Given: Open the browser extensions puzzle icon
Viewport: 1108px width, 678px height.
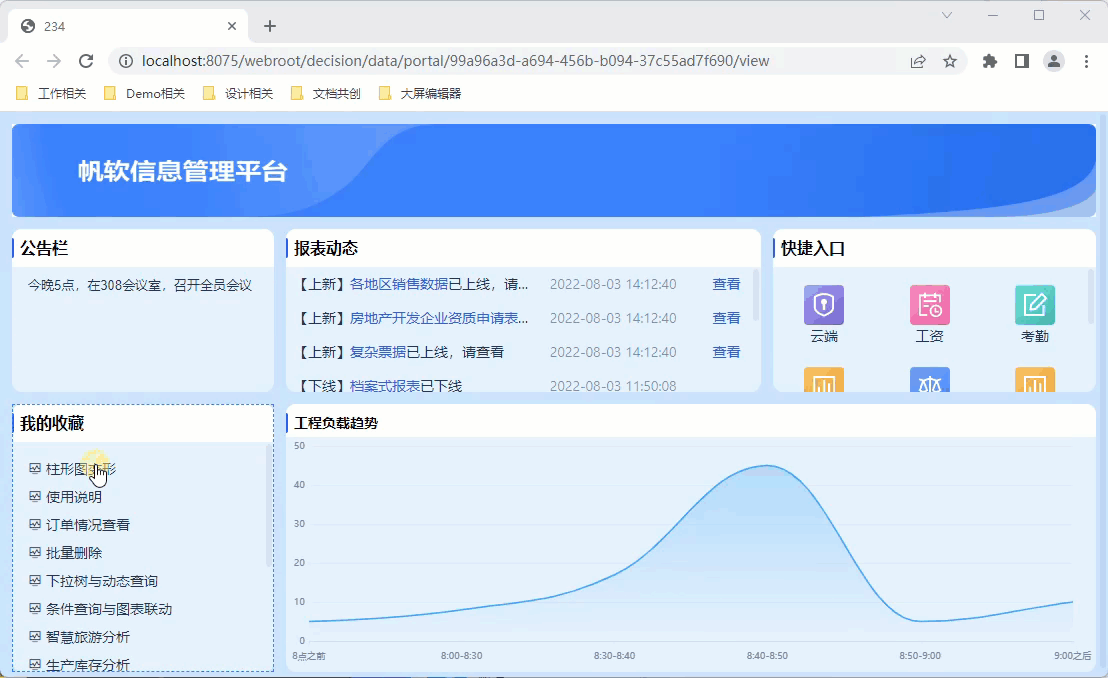Looking at the screenshot, I should pos(989,62).
